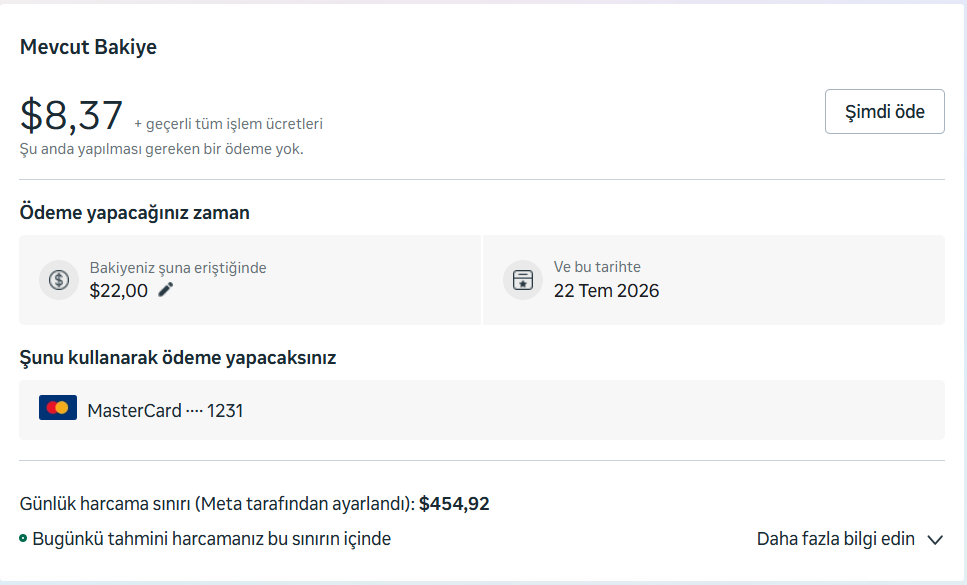Expand the chevron next to Daha fazla bilgi edin

[935, 540]
